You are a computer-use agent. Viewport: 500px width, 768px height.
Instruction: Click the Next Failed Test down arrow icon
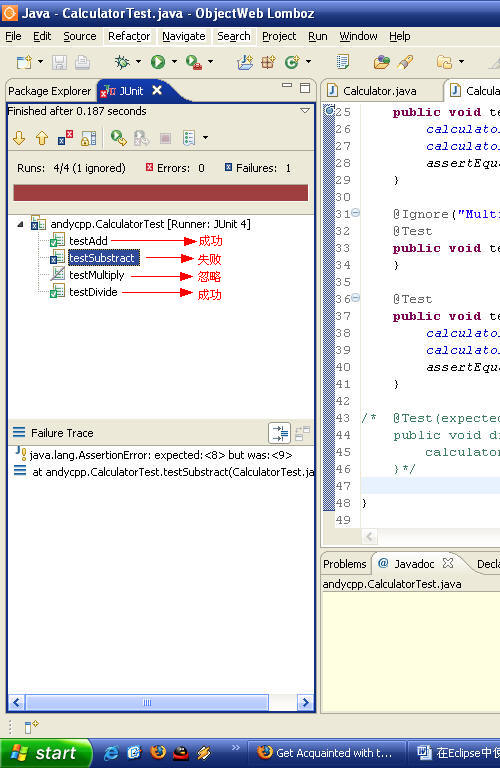19,138
